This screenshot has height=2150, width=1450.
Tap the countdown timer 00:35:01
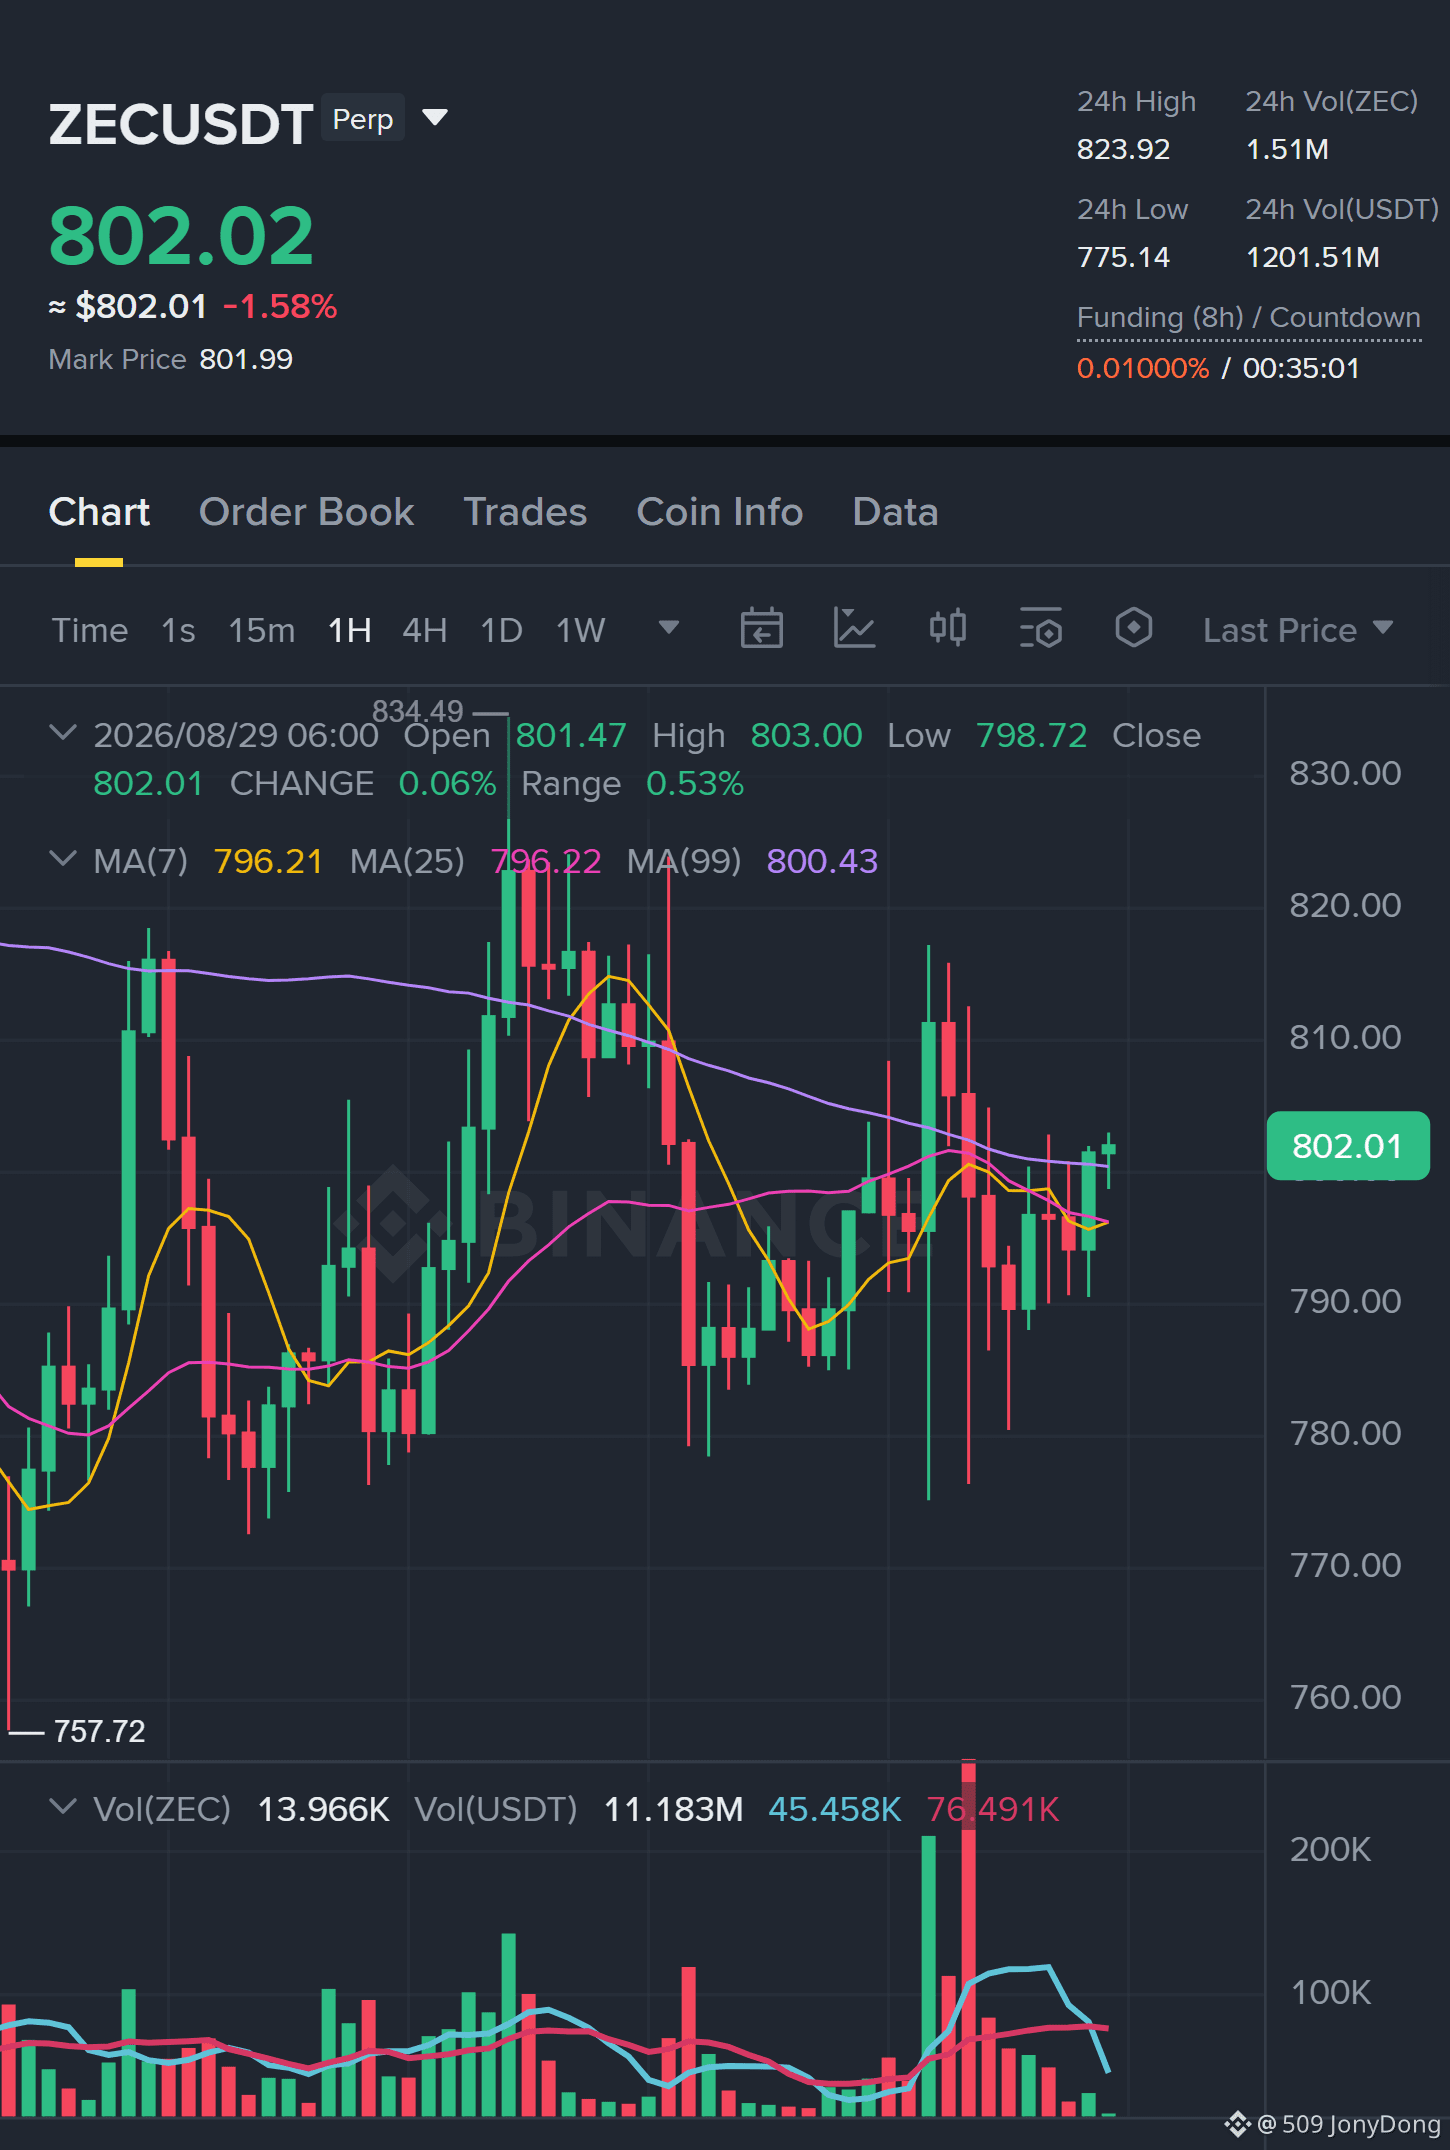[x=1301, y=368]
